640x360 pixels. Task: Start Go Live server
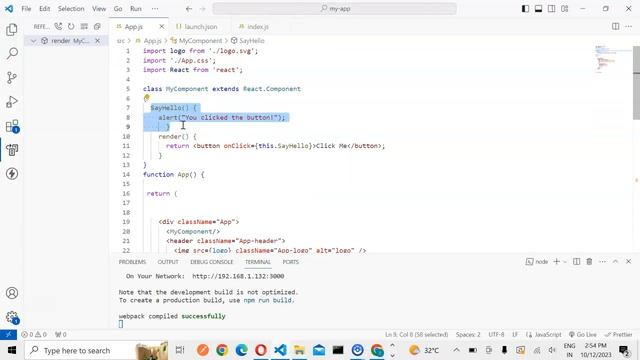click(582, 335)
